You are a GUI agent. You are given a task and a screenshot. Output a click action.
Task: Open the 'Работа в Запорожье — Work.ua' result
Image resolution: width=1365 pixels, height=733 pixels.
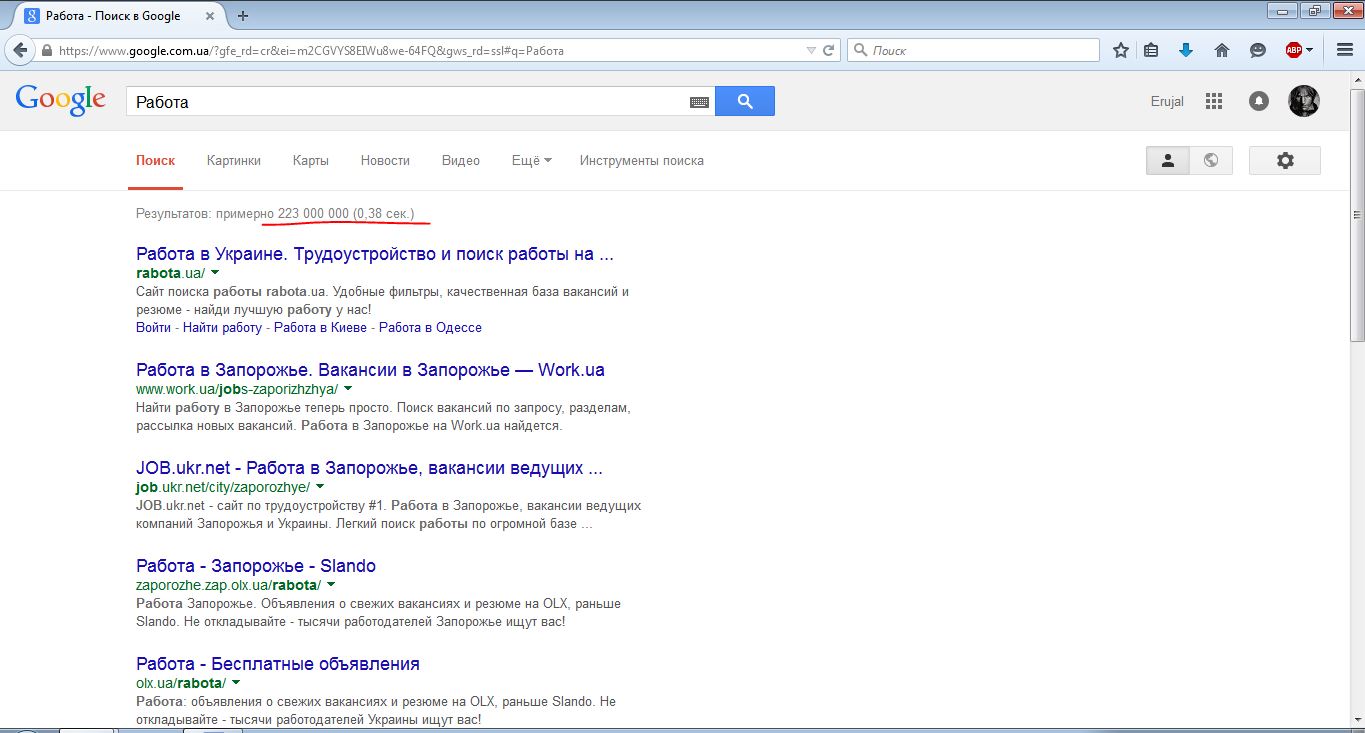[370, 370]
